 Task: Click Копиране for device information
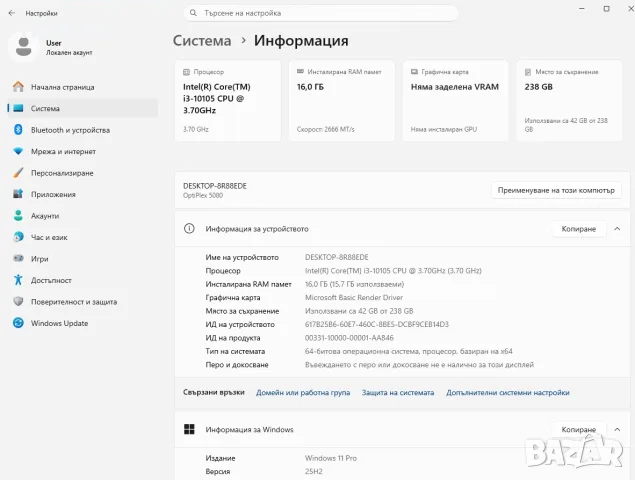tap(579, 229)
